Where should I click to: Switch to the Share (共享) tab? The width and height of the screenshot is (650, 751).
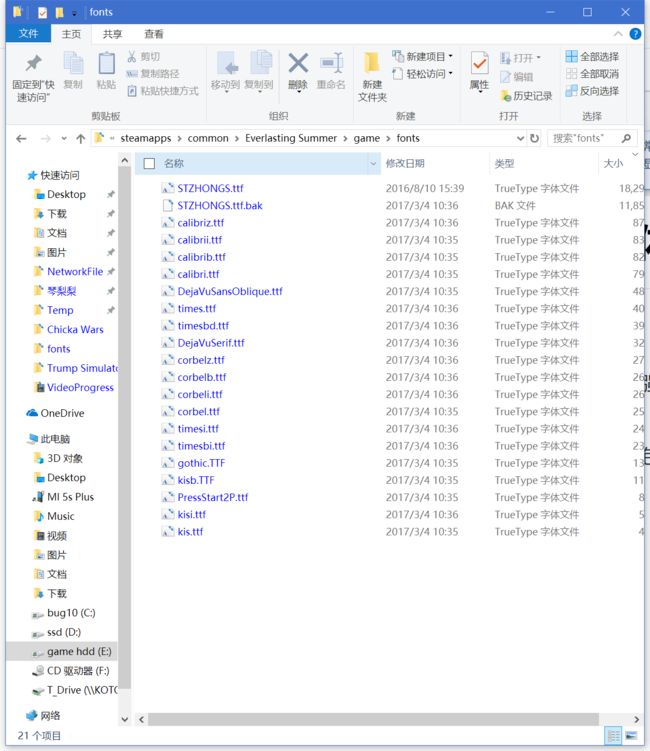(x=113, y=34)
